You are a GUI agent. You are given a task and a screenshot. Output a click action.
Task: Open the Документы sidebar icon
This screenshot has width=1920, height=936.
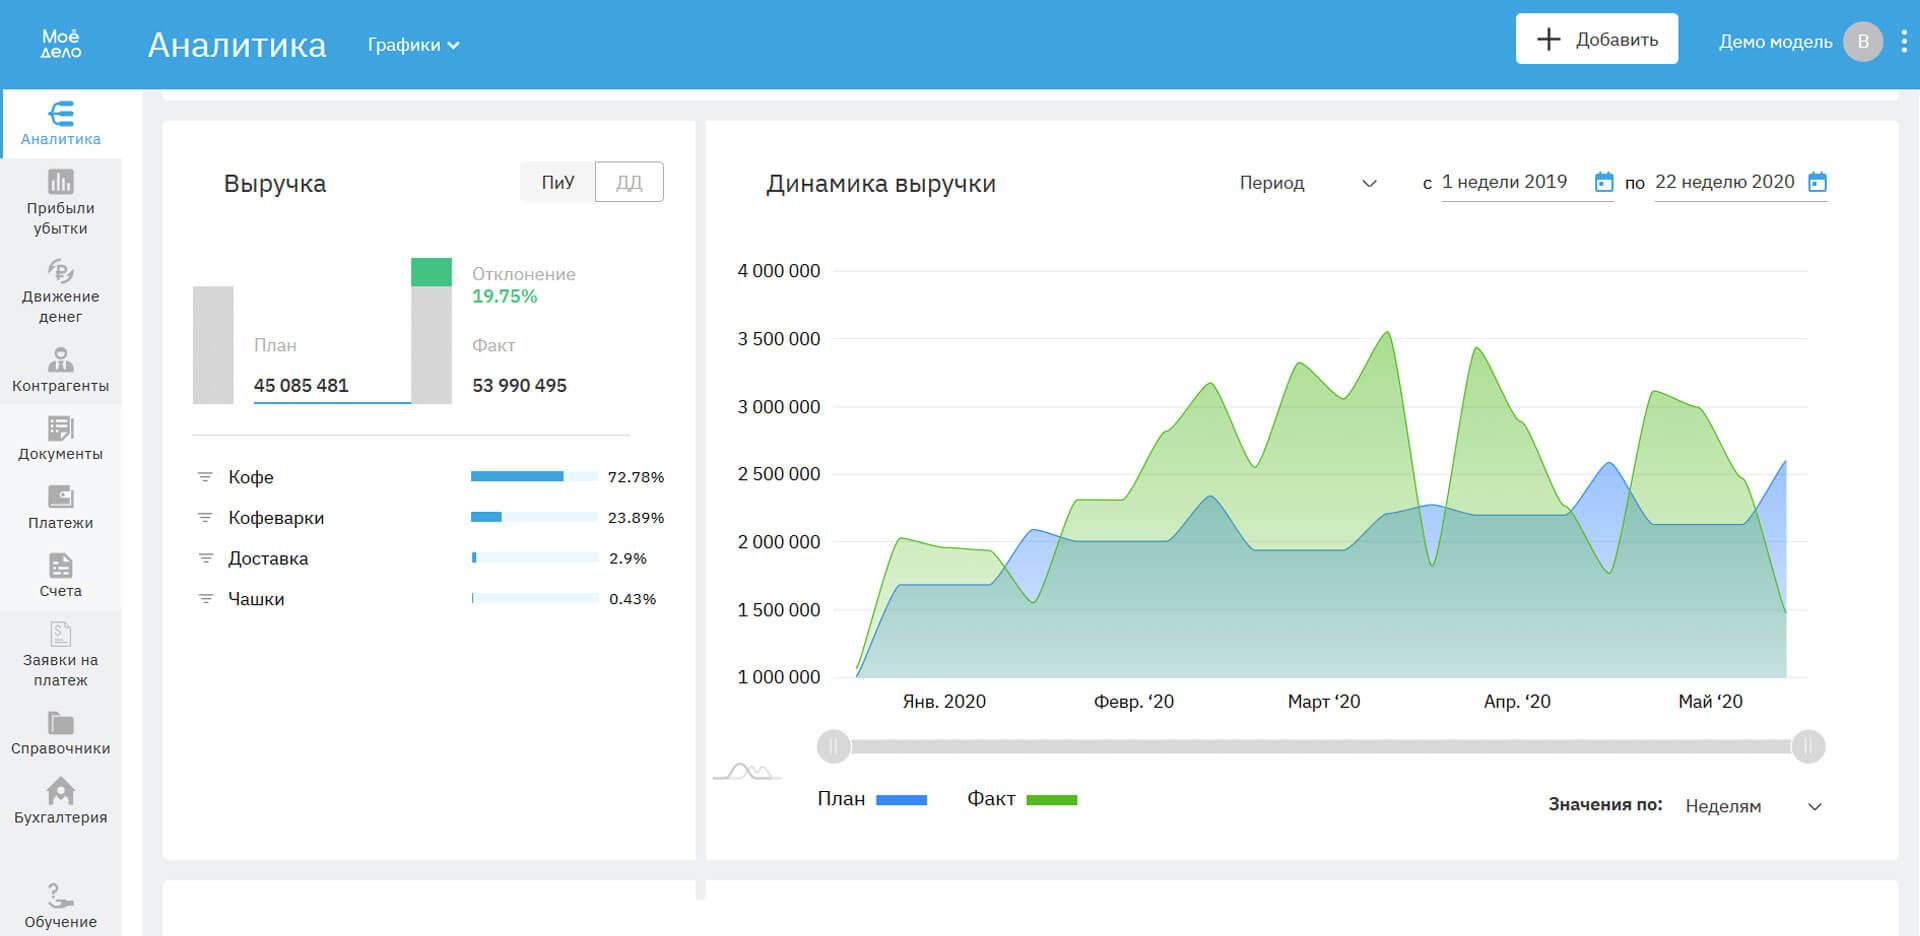tap(60, 429)
